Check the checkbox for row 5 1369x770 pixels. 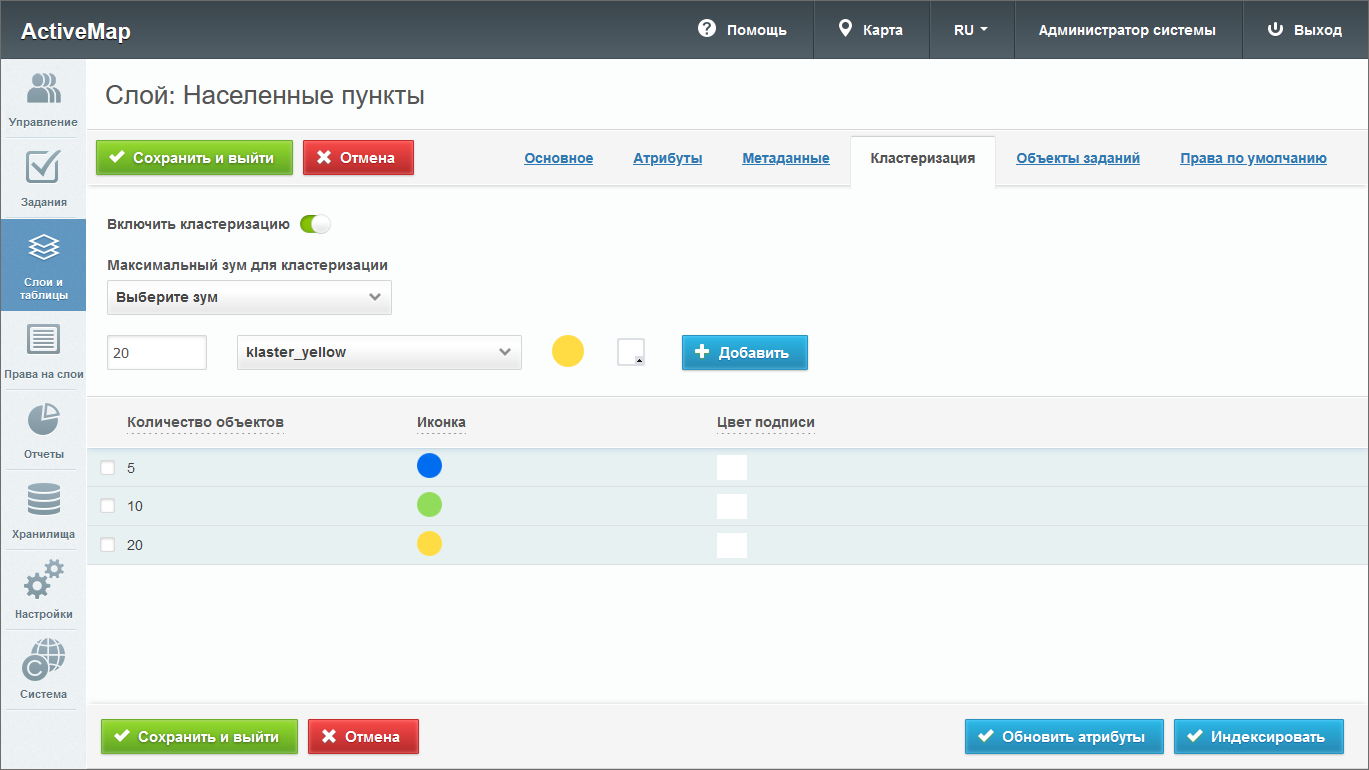(108, 468)
